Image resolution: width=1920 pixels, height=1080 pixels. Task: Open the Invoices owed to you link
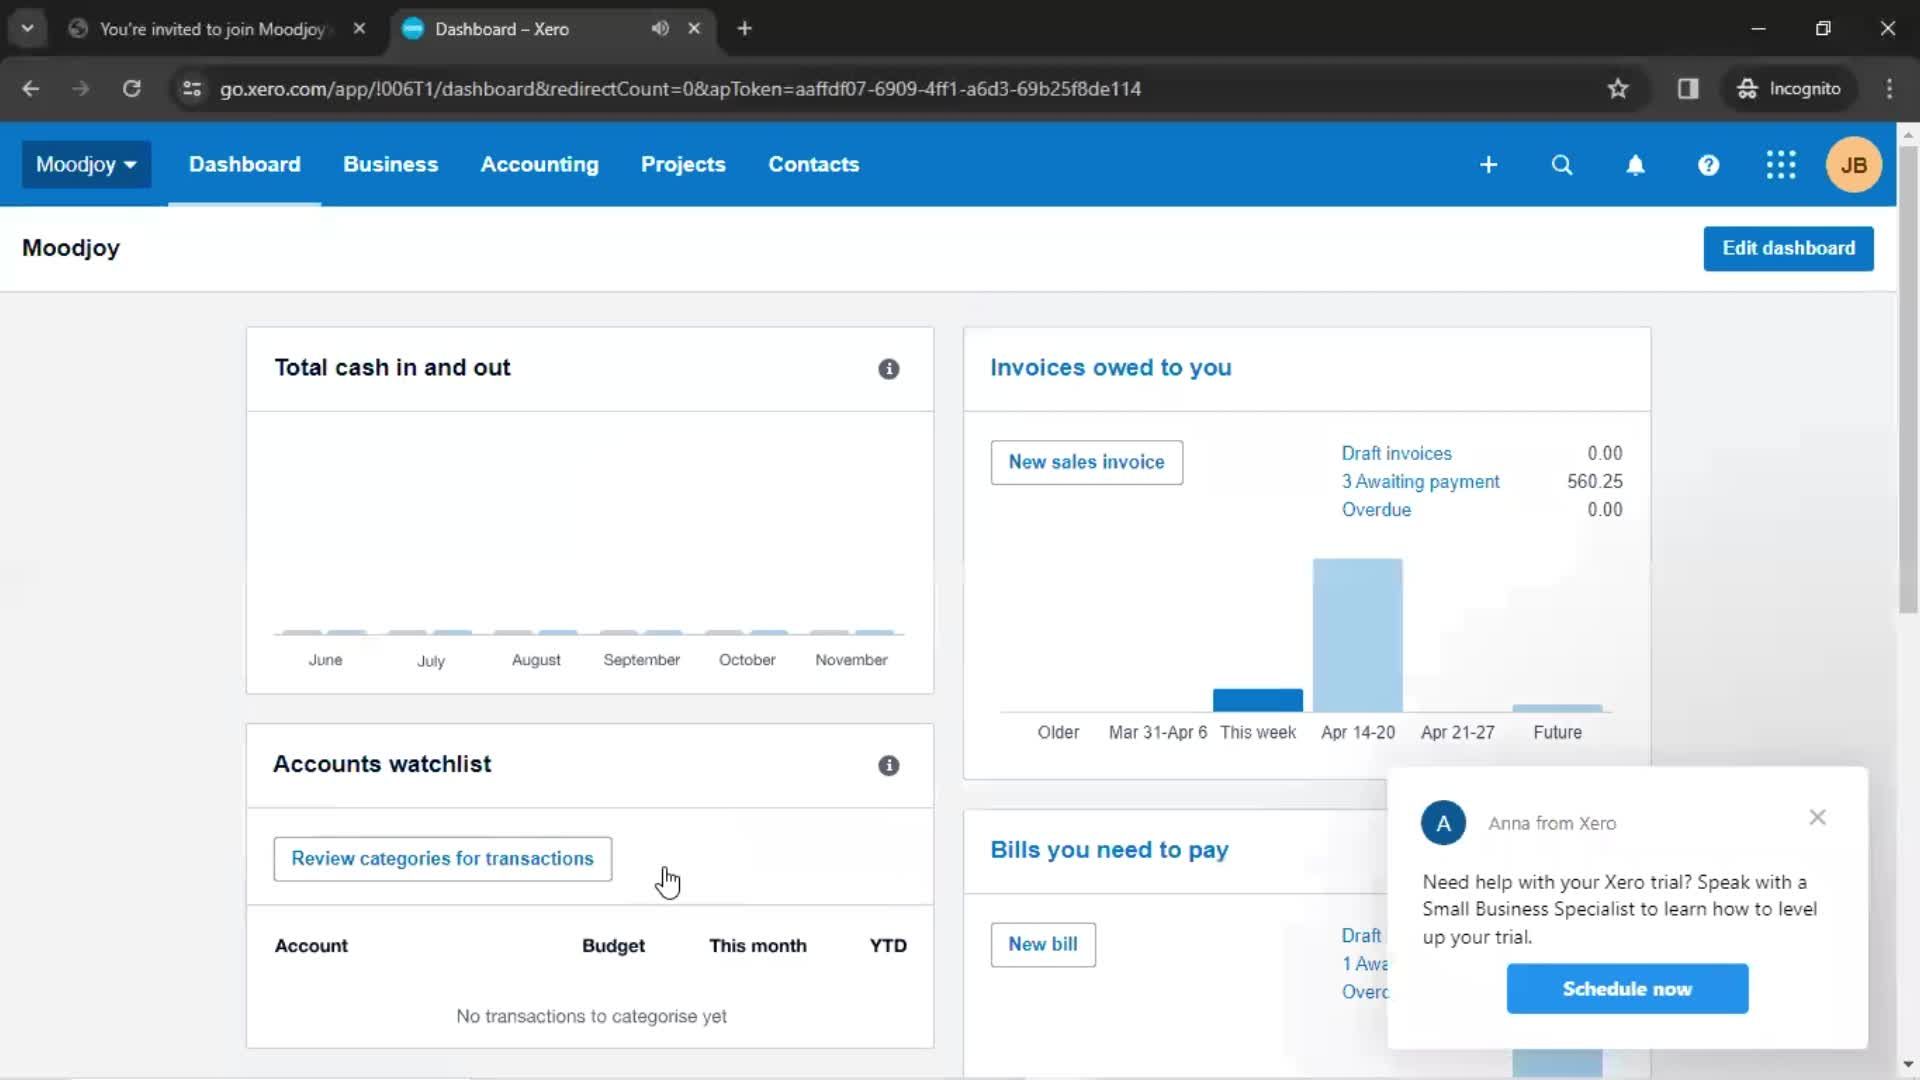click(x=1110, y=368)
